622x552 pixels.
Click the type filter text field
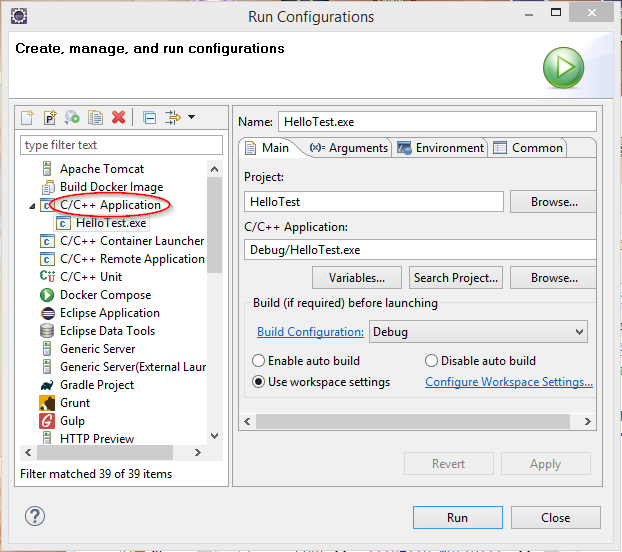pos(120,146)
